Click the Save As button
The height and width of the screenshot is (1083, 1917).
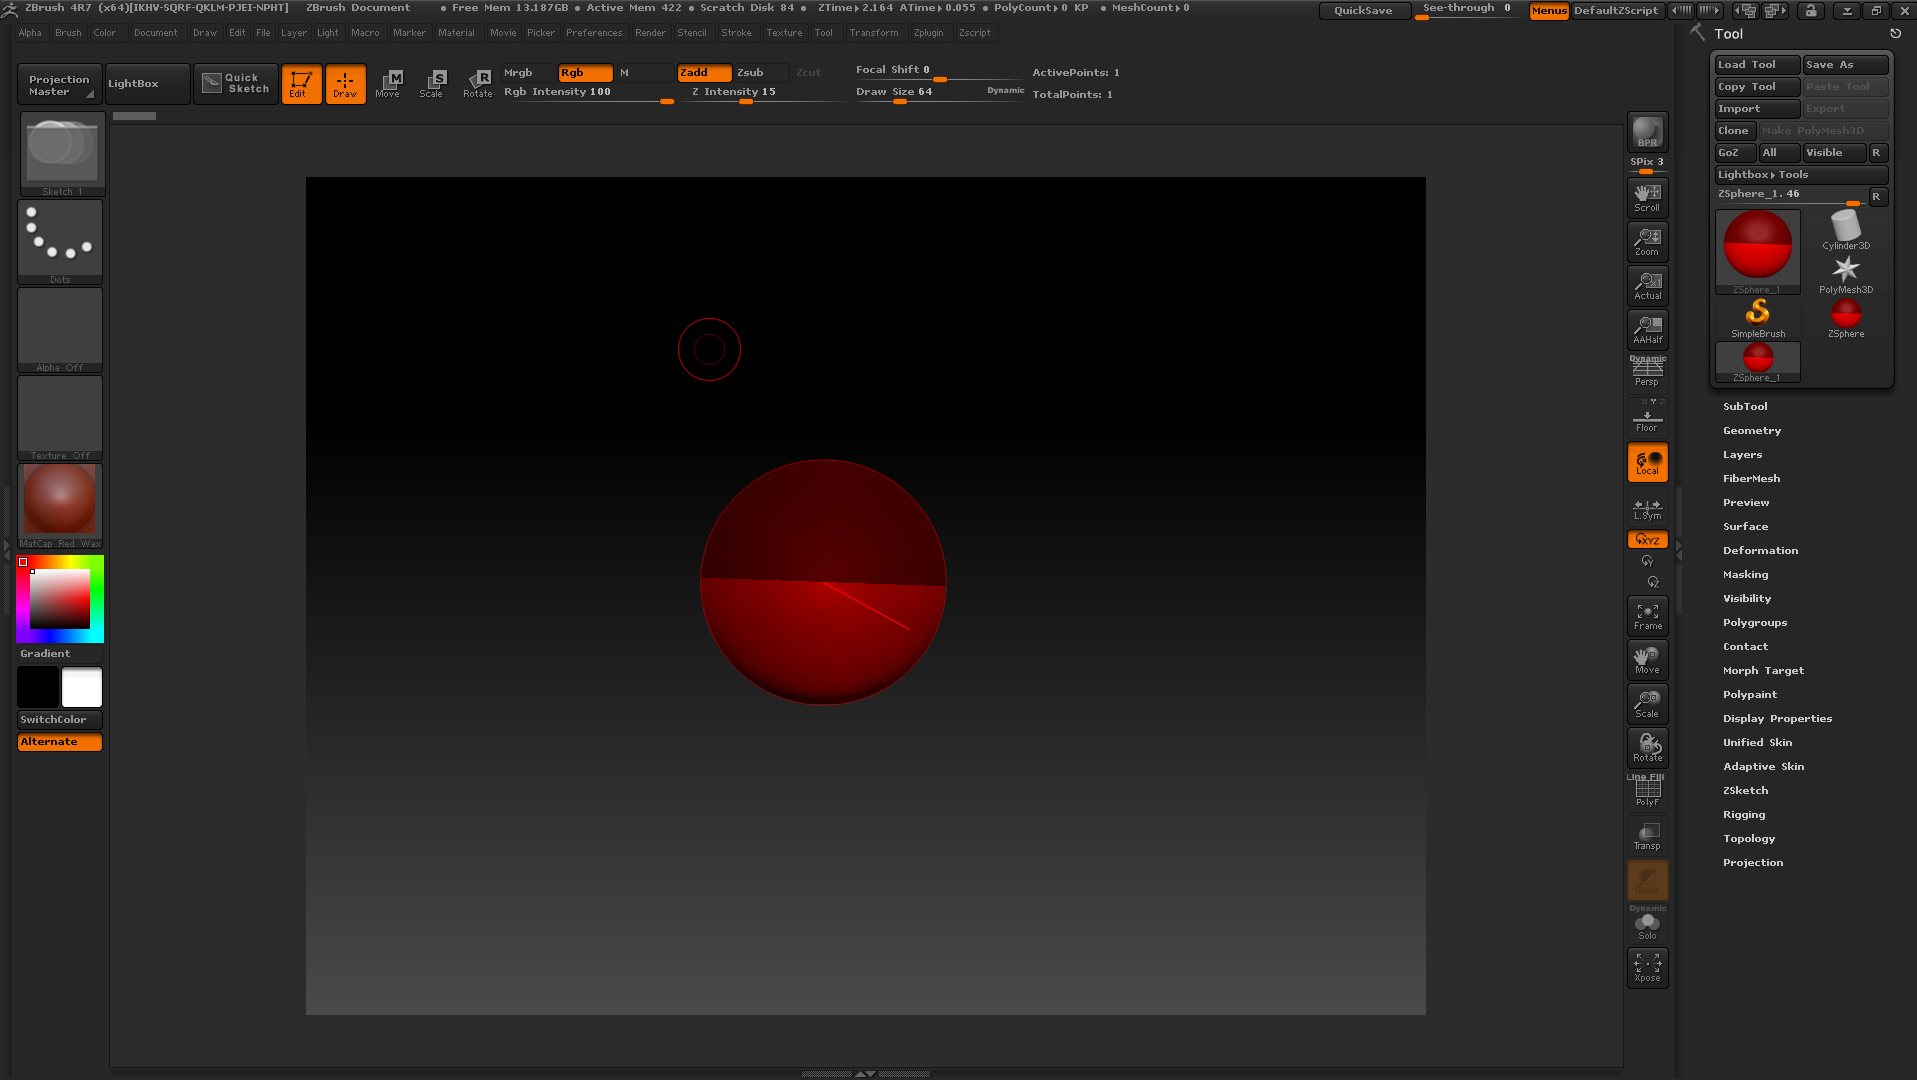tap(1845, 65)
